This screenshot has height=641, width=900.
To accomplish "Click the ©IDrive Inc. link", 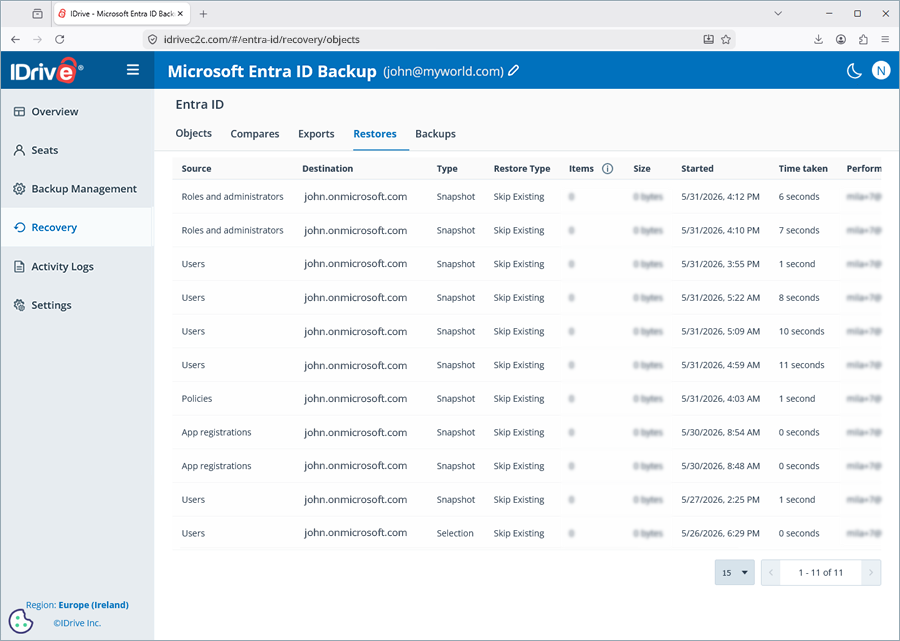I will coord(77,623).
